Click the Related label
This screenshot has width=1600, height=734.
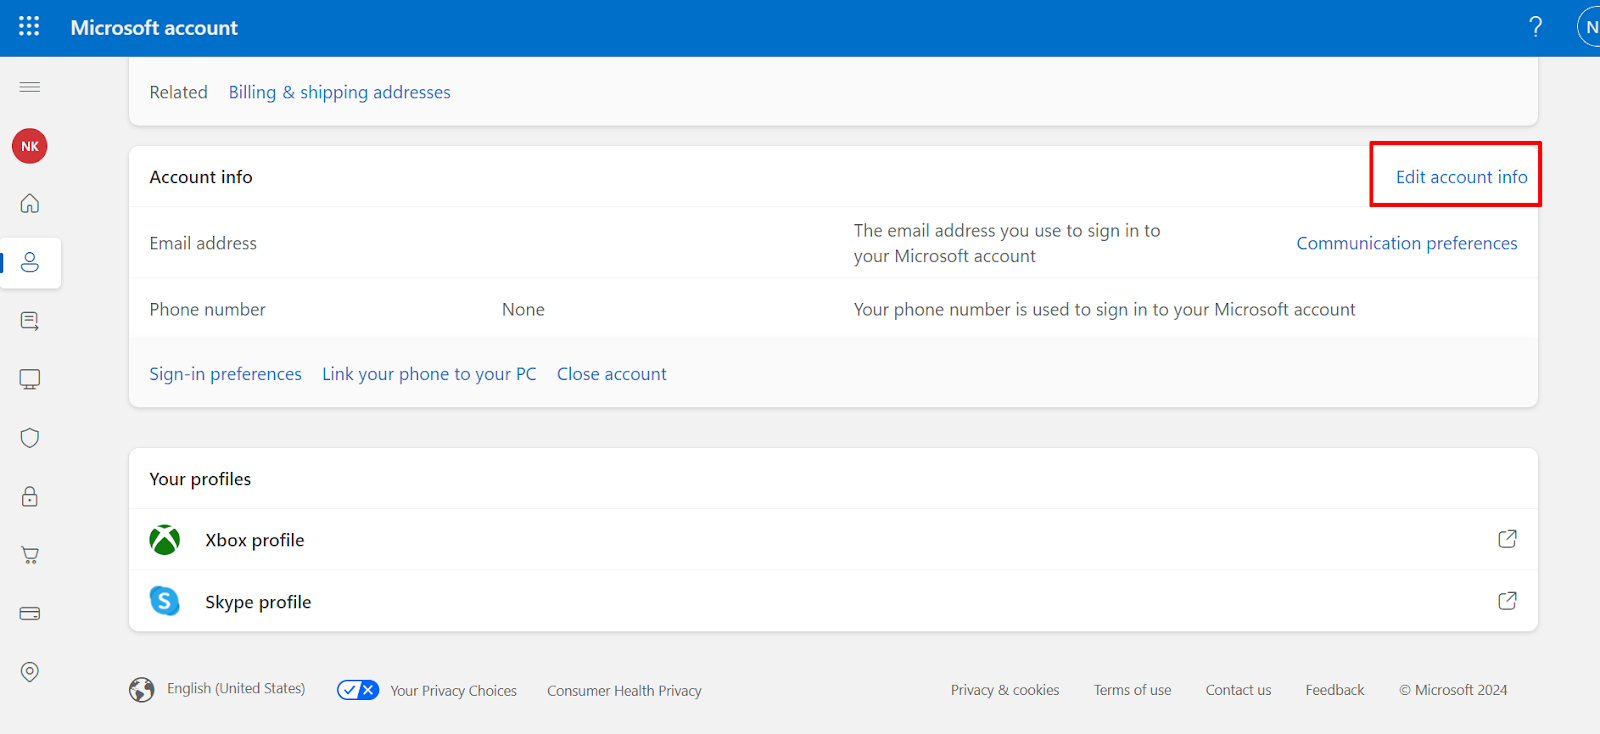point(179,92)
